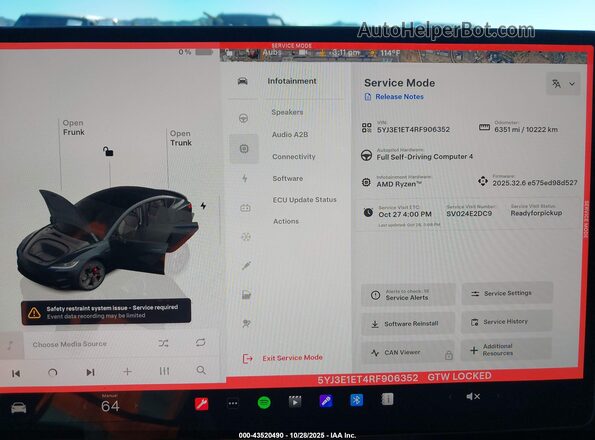This screenshot has width=595, height=440.
Task: Open the high voltage lightning sidebar icon
Action: (x=245, y=178)
